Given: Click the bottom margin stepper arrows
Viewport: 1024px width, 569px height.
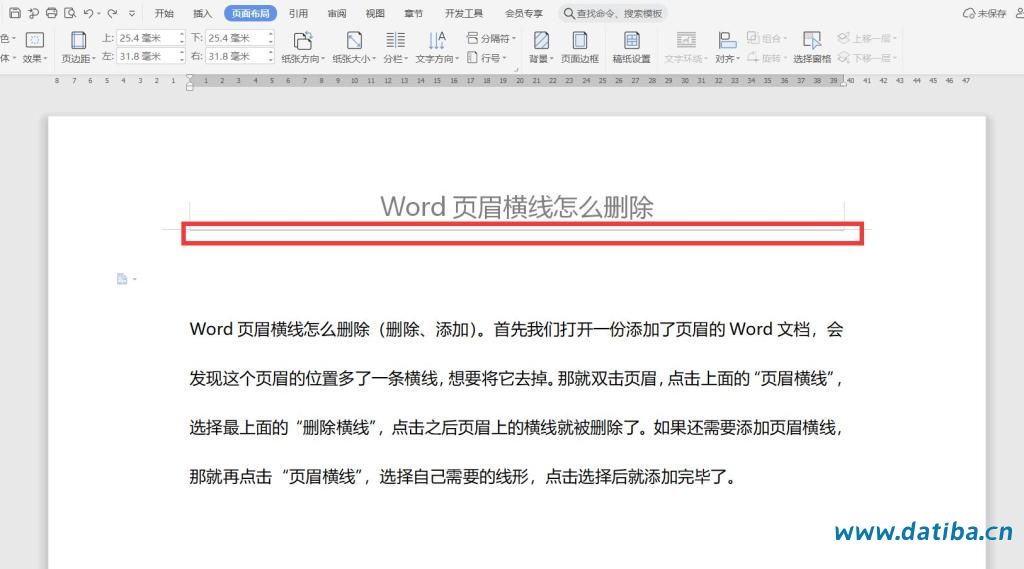Looking at the screenshot, I should (270, 38).
